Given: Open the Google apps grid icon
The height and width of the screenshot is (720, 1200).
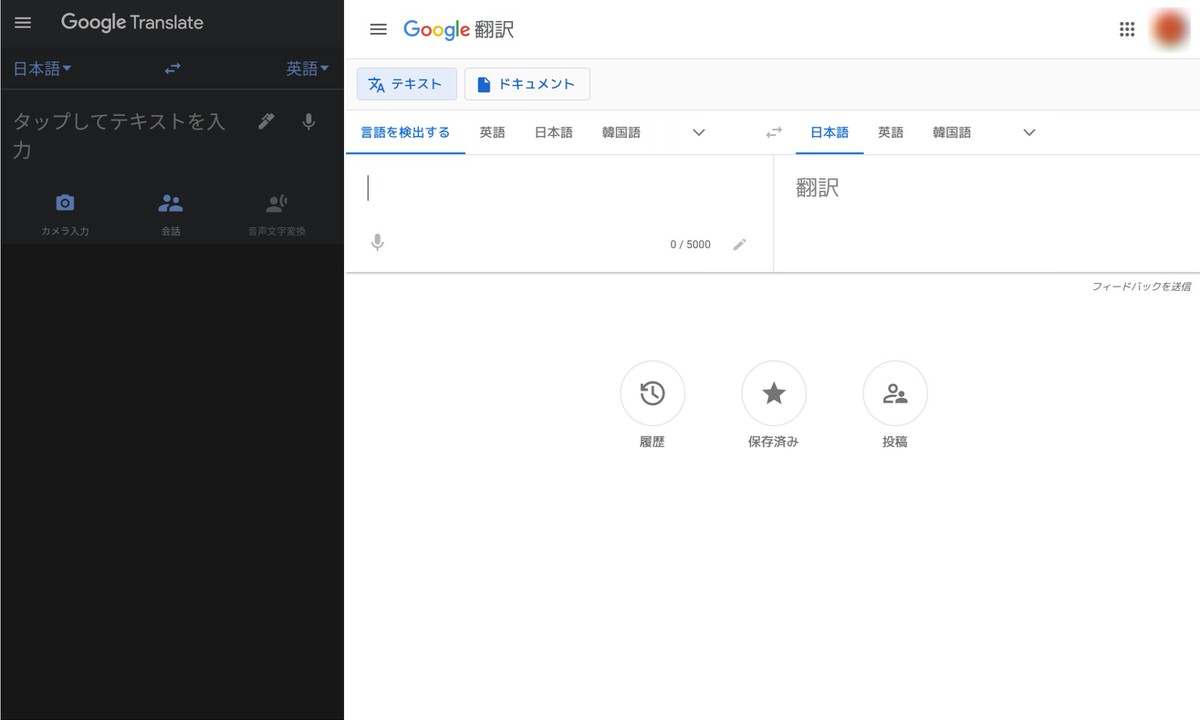Looking at the screenshot, I should pos(1127,29).
